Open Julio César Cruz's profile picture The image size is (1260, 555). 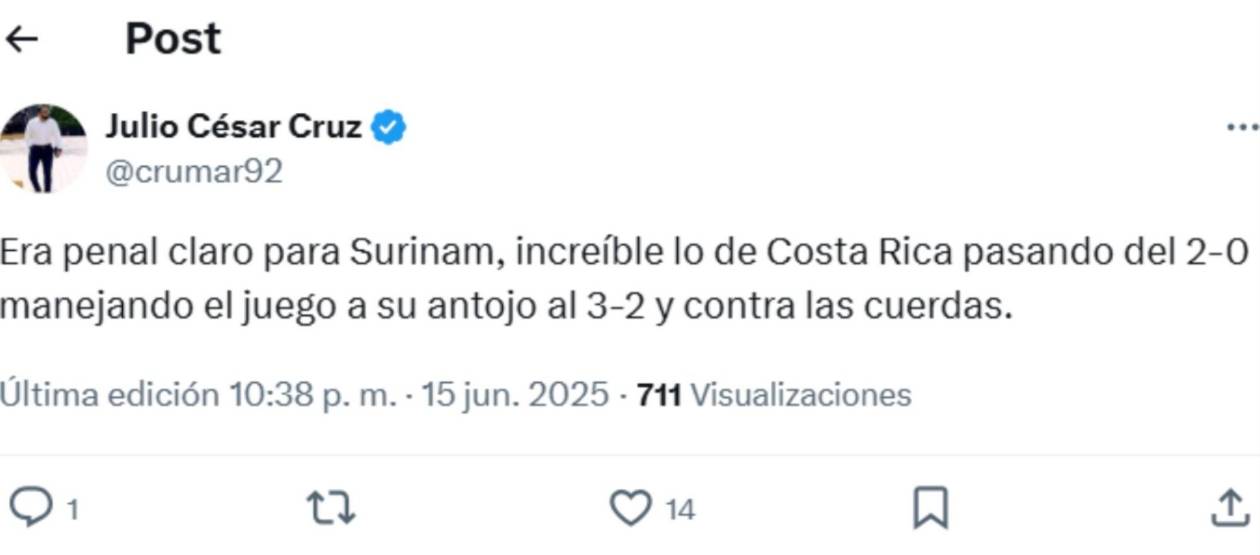pyautogui.click(x=43, y=148)
